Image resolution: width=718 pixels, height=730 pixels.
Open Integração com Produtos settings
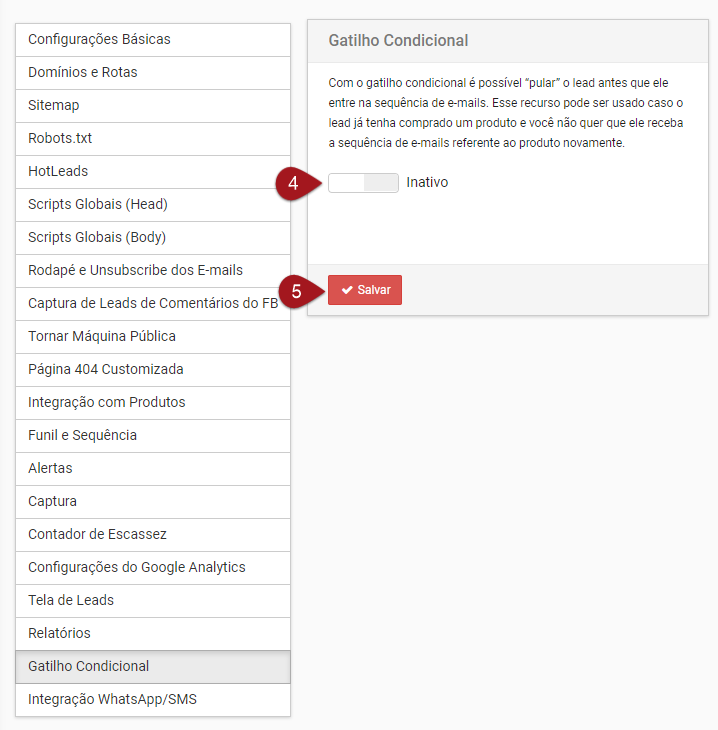pyautogui.click(x=107, y=403)
